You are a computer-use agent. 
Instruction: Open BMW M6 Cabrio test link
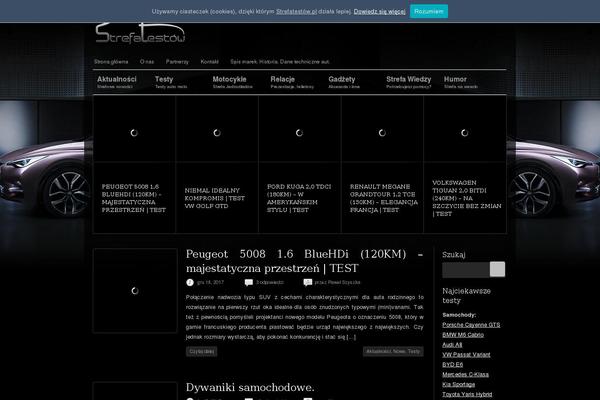point(463,335)
